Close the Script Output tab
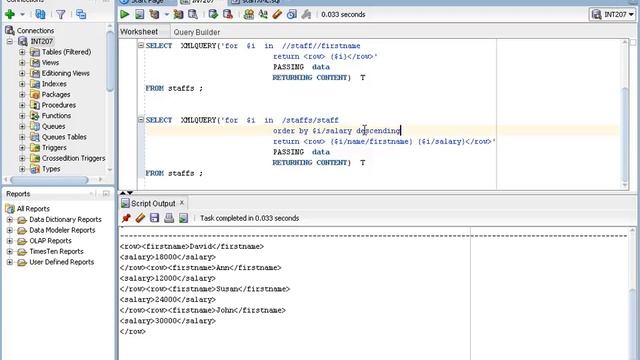Viewport: 640px width, 360px height. [x=182, y=203]
